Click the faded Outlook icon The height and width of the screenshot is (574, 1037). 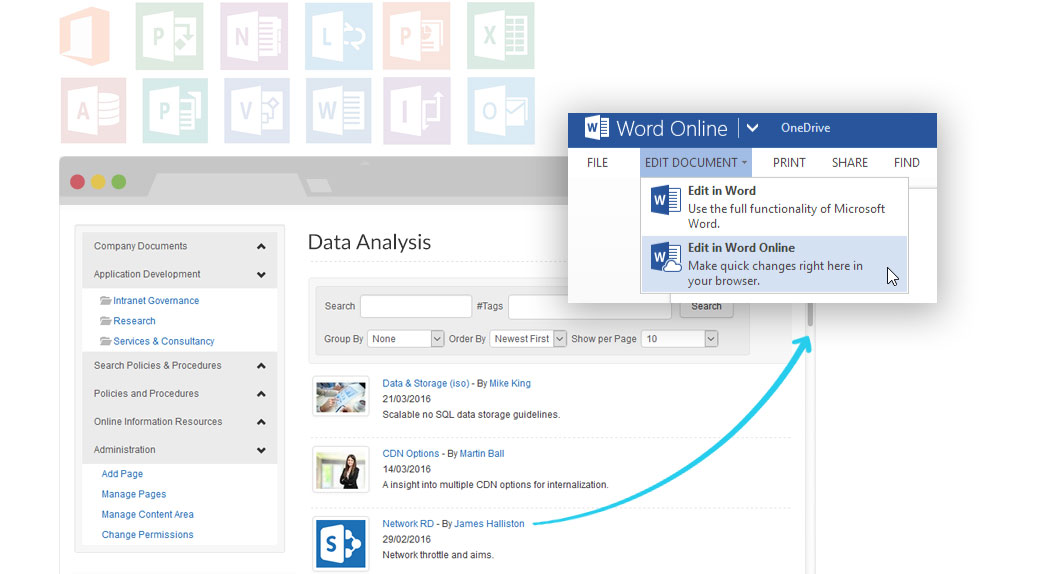(x=501, y=110)
